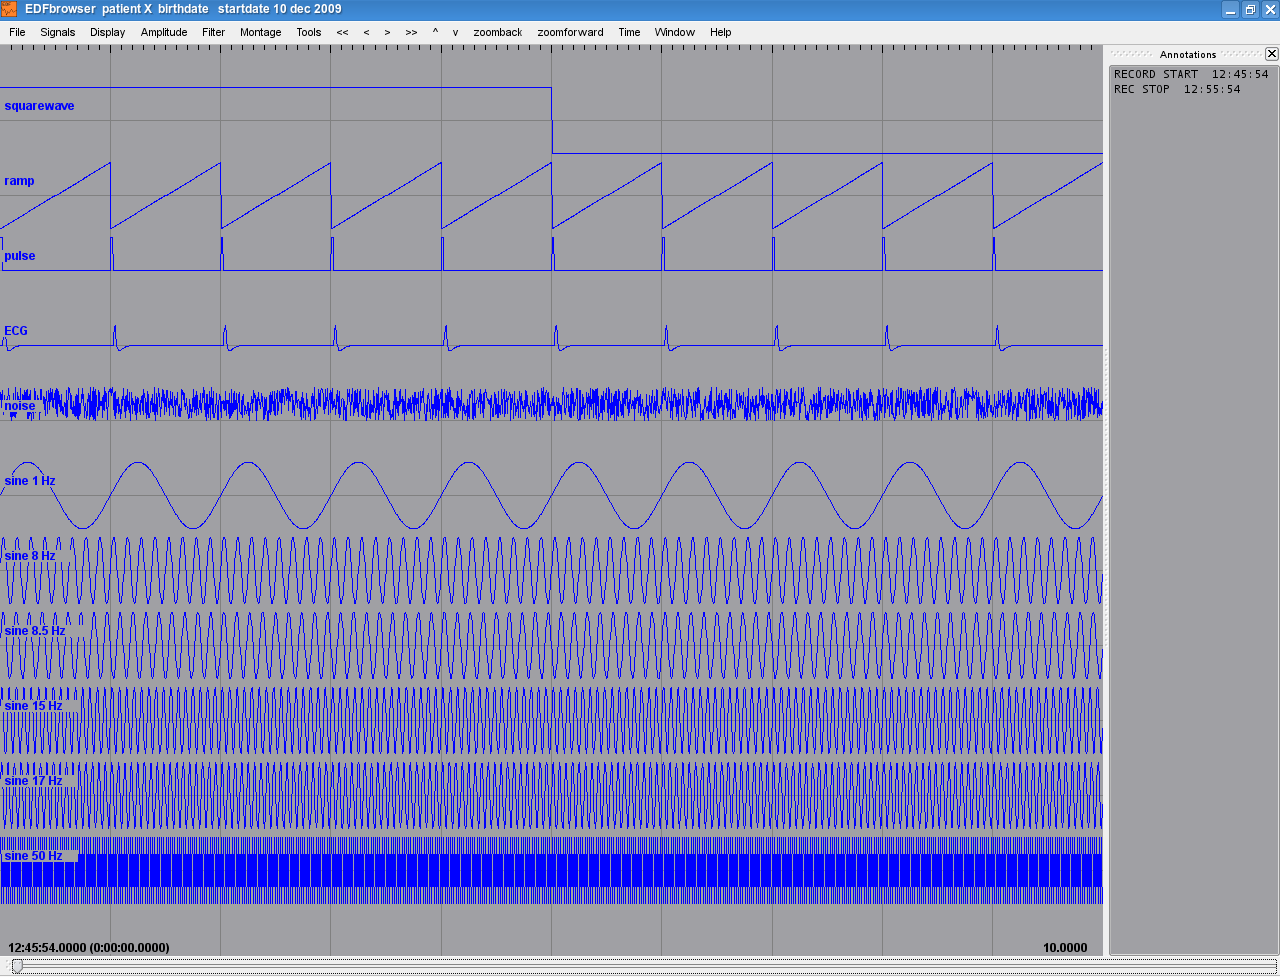Open the File menu
Viewport: 1280px width, 977px height.
click(x=17, y=32)
